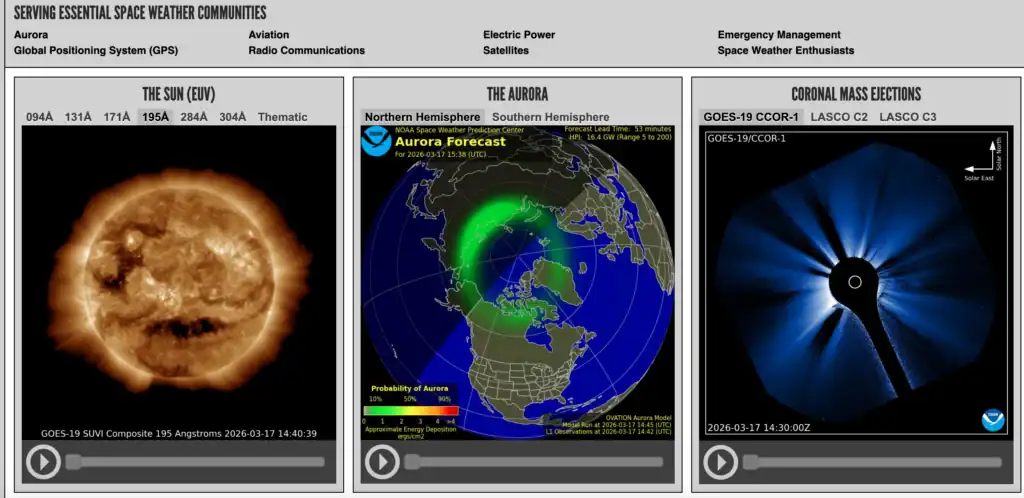Click the Sun (EUV) panel heading
The image size is (1024, 498).
(179, 95)
